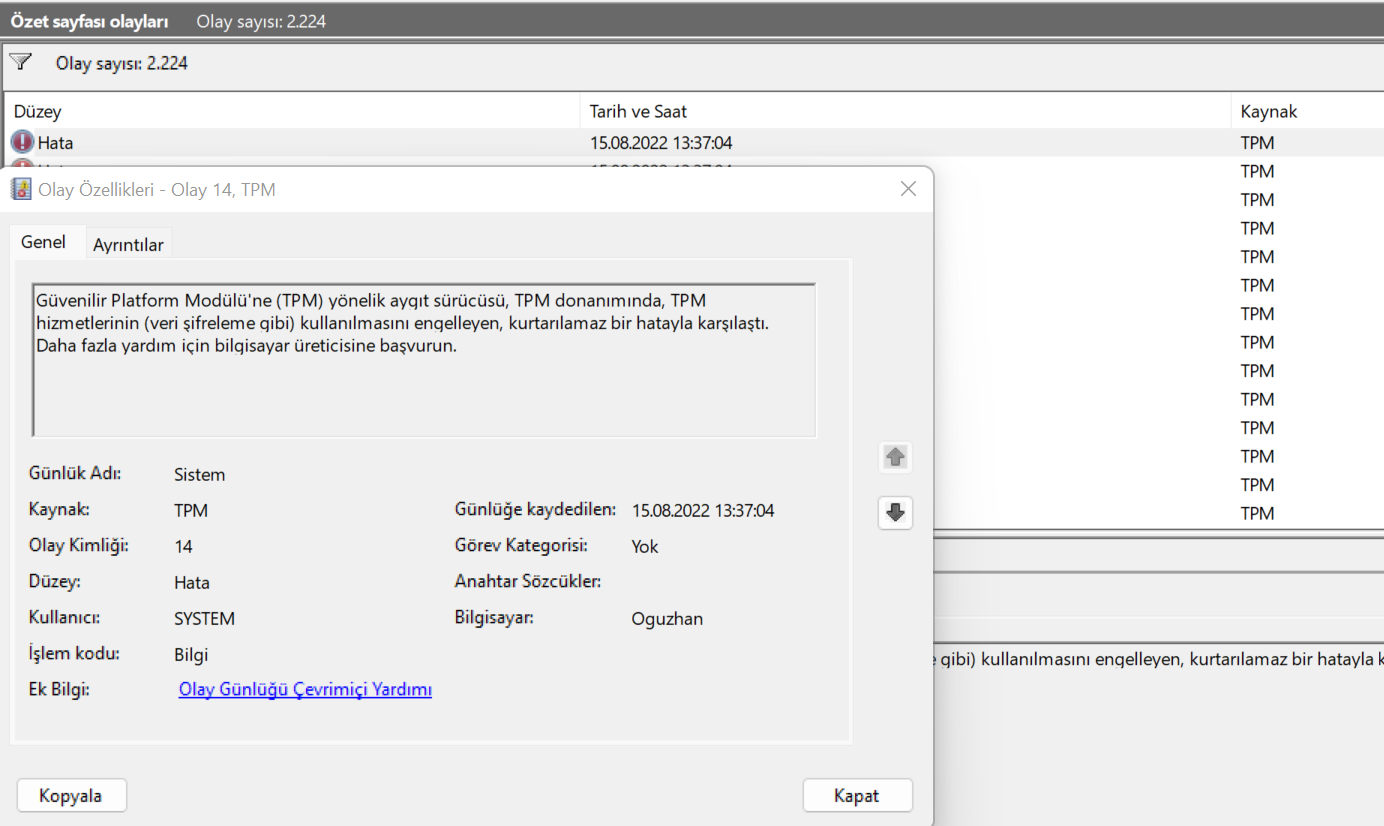The width and height of the screenshot is (1384, 826).
Task: Go to previous event with up arrow
Action: [895, 458]
